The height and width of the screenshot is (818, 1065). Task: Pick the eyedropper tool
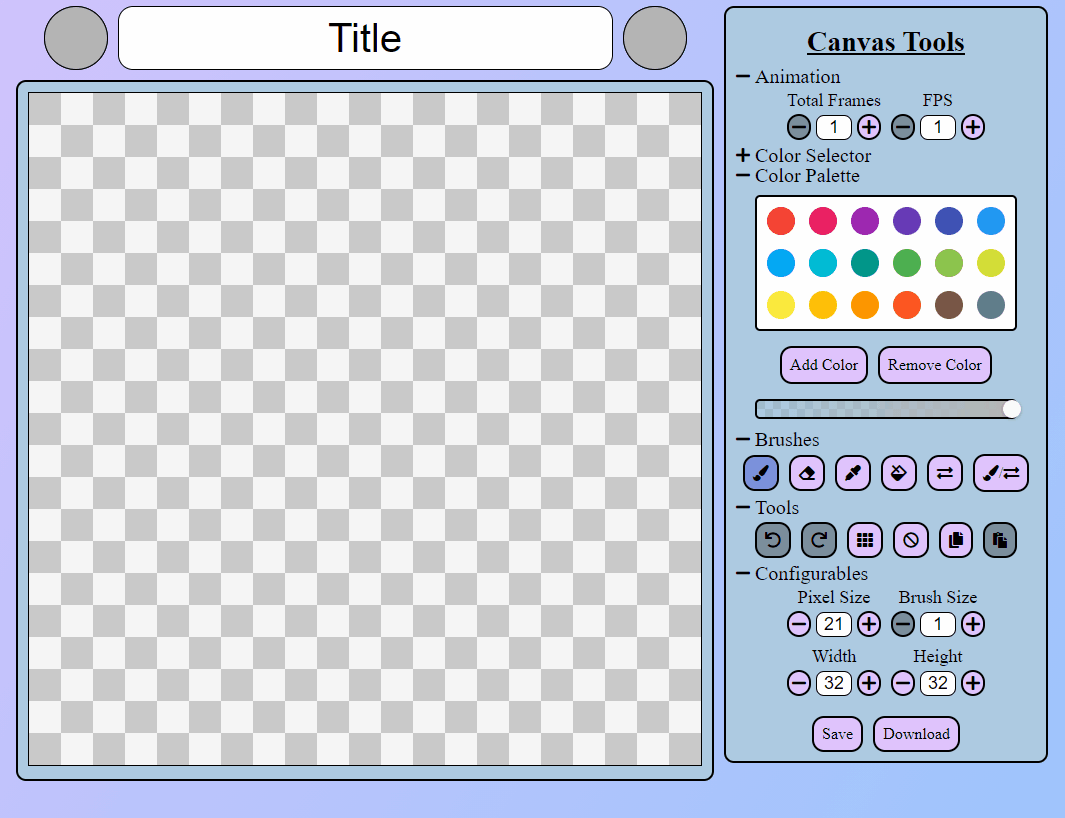[853, 473]
